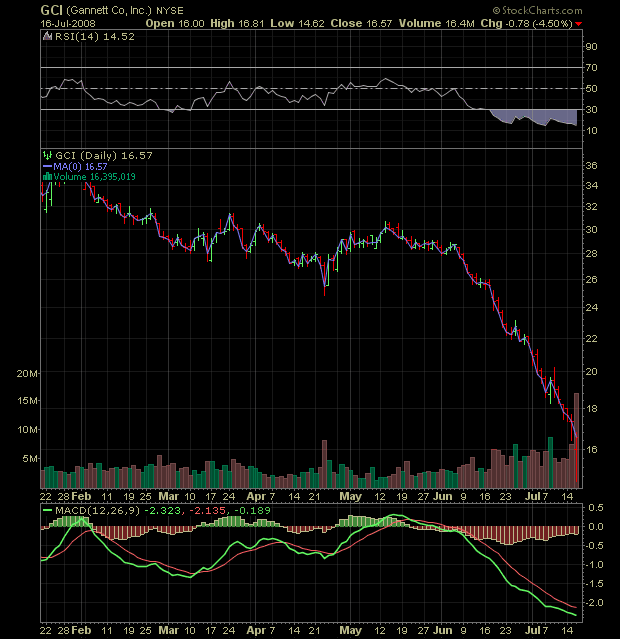Viewport: 620px width, 639px height.
Task: Click the 5M volume axis label
Action: click(30, 458)
